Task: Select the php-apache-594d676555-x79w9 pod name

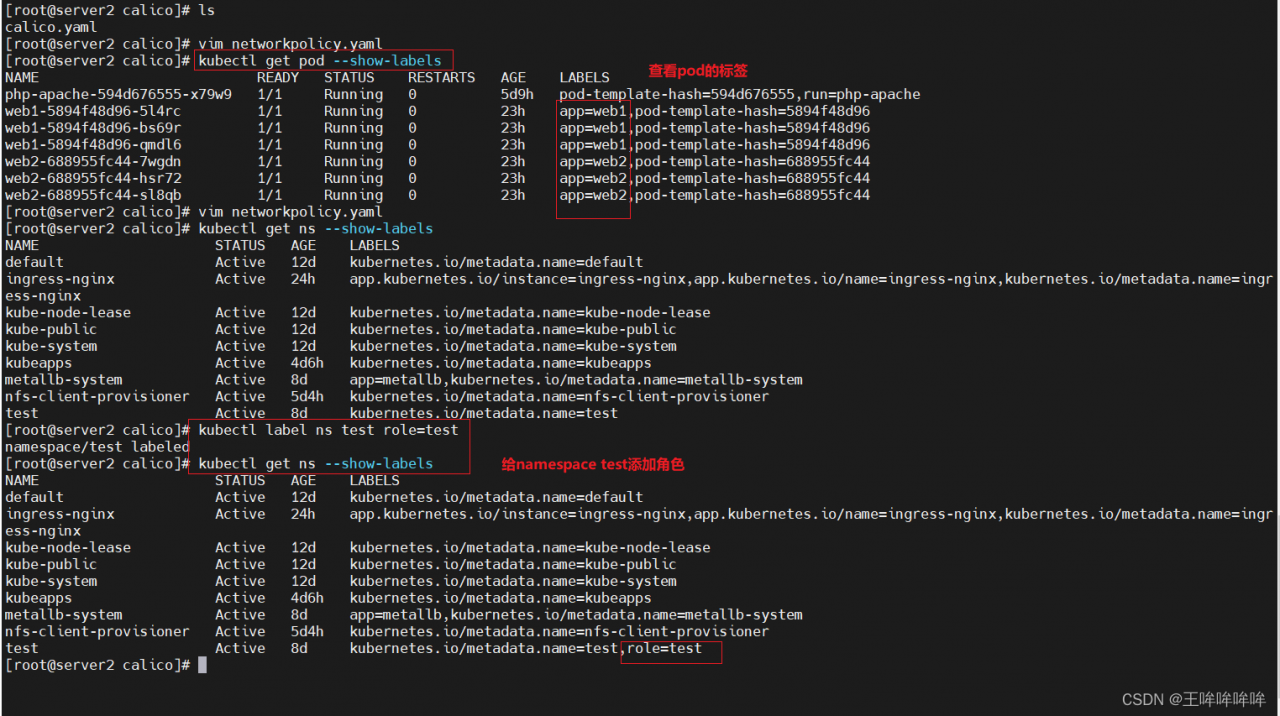Action: pyautogui.click(x=118, y=95)
